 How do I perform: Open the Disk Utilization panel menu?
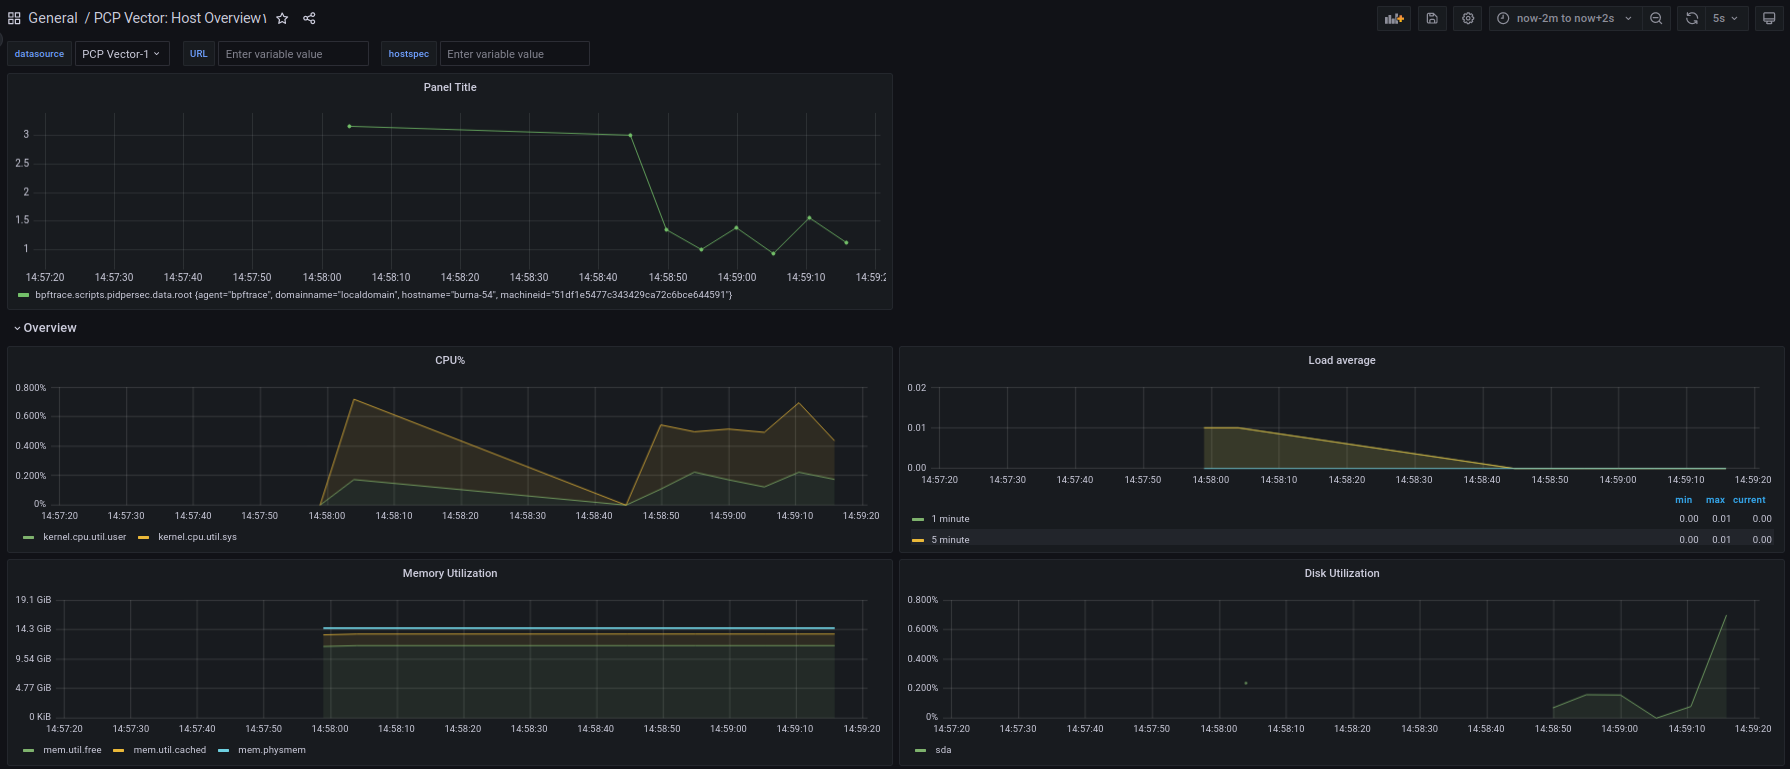(x=1341, y=573)
